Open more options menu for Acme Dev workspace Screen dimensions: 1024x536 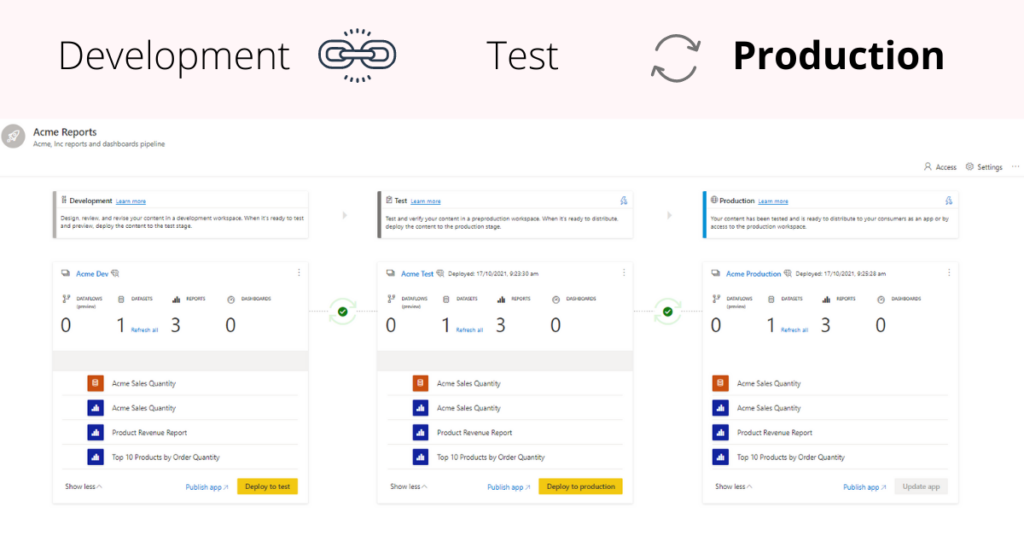coord(299,273)
